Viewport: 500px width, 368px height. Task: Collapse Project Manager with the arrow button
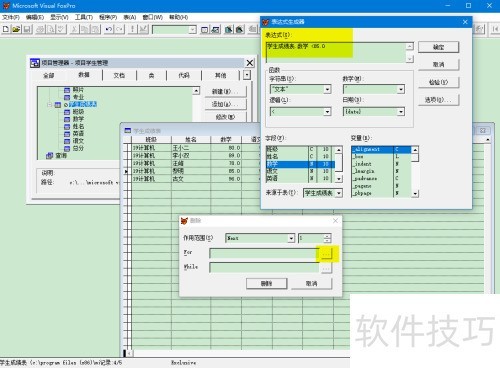pos(247,75)
